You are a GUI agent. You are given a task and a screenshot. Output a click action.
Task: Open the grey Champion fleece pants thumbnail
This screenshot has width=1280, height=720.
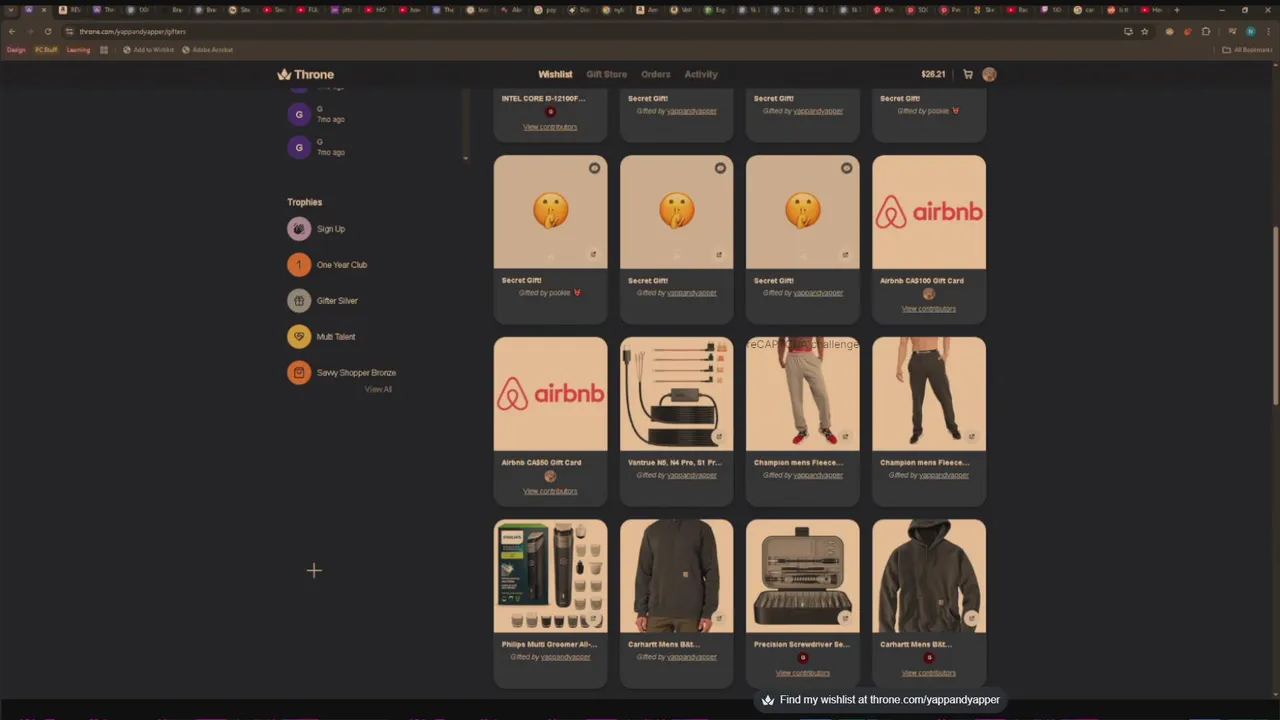[x=802, y=394]
